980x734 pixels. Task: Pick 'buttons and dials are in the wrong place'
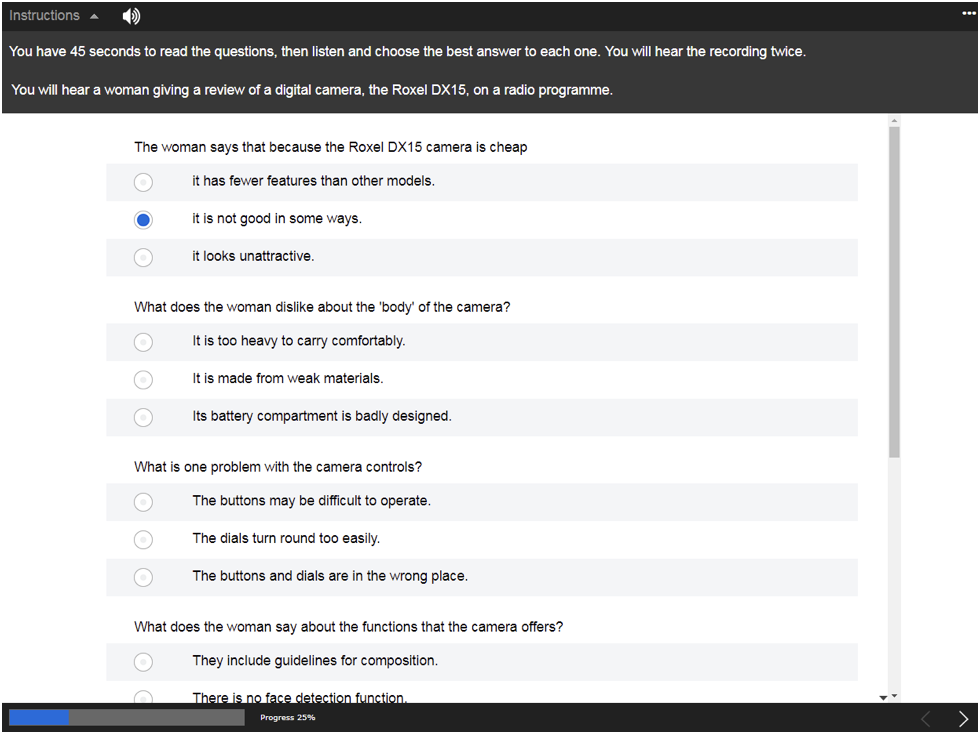(144, 577)
